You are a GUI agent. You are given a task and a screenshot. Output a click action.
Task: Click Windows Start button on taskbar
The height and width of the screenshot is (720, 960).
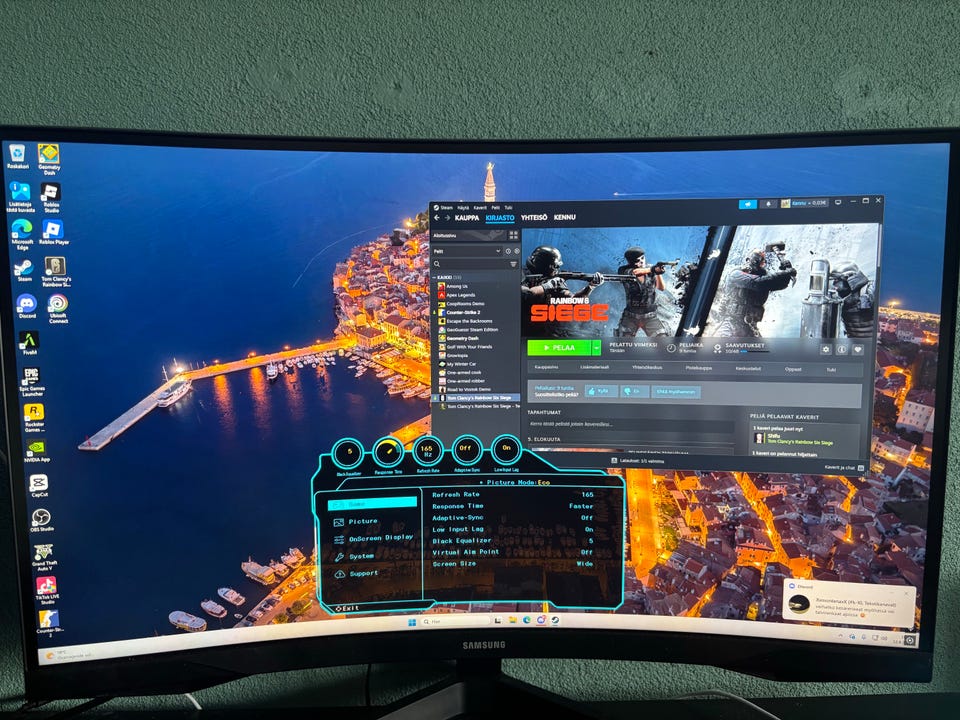411,622
